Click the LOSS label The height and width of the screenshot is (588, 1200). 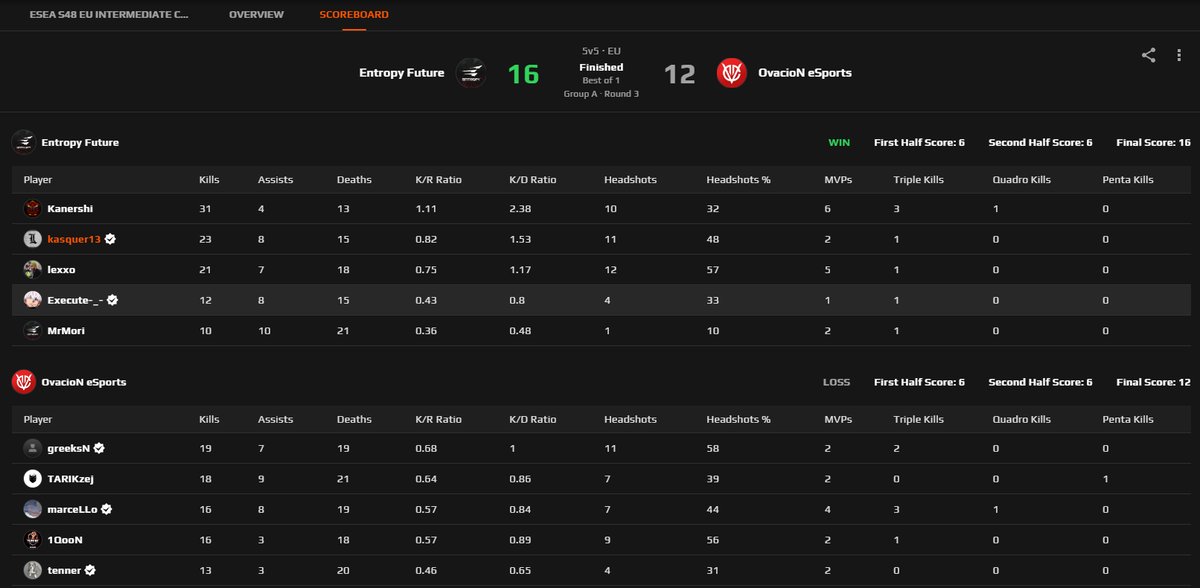pos(837,381)
